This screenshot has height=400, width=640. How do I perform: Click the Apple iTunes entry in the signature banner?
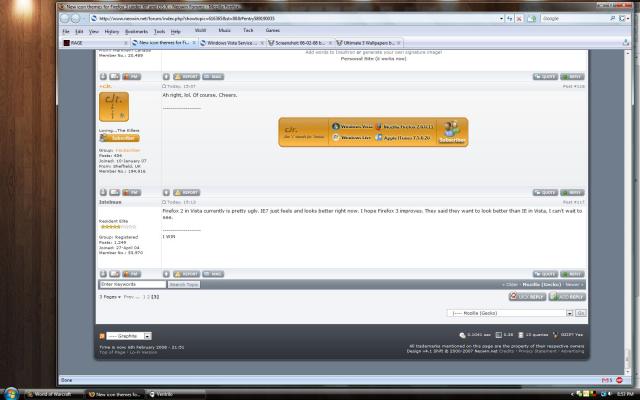[x=402, y=138]
